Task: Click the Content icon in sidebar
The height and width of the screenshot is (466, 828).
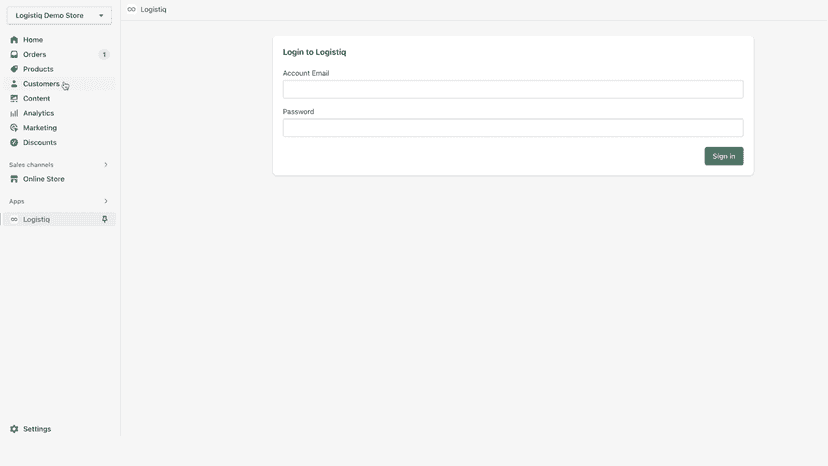Action: [x=14, y=98]
